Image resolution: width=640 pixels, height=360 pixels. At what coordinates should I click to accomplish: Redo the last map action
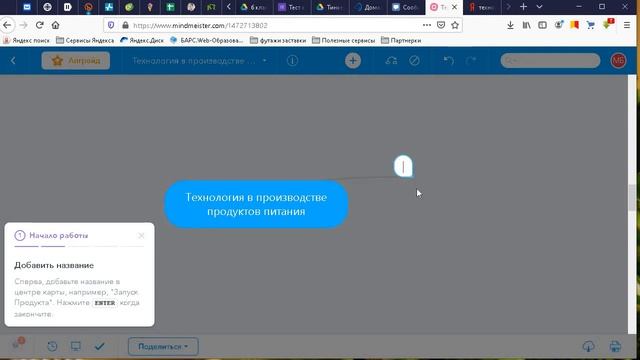point(471,61)
